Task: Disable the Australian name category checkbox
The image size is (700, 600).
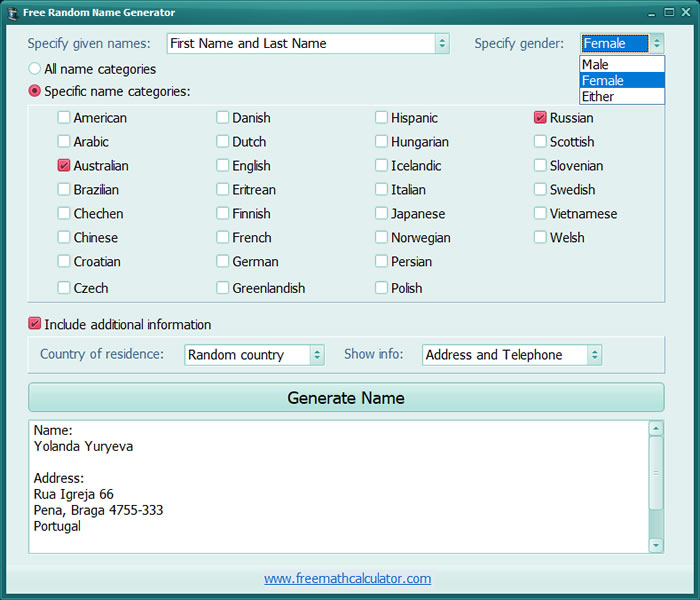Action: (x=64, y=166)
